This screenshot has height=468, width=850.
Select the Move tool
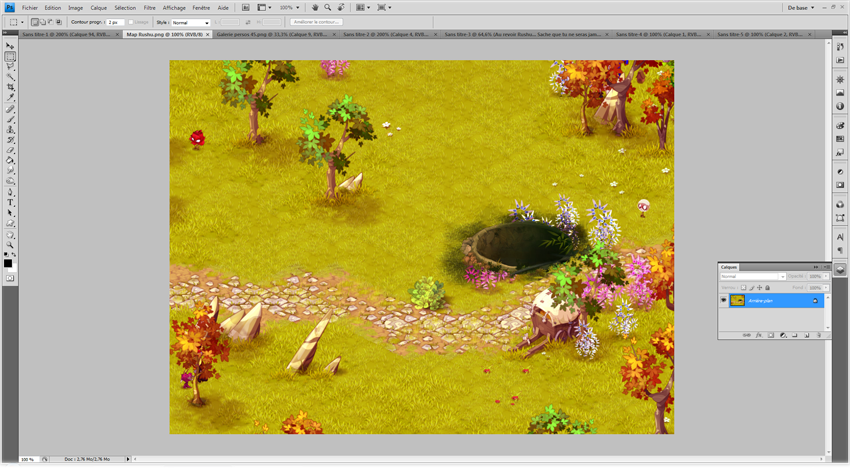[x=10, y=46]
